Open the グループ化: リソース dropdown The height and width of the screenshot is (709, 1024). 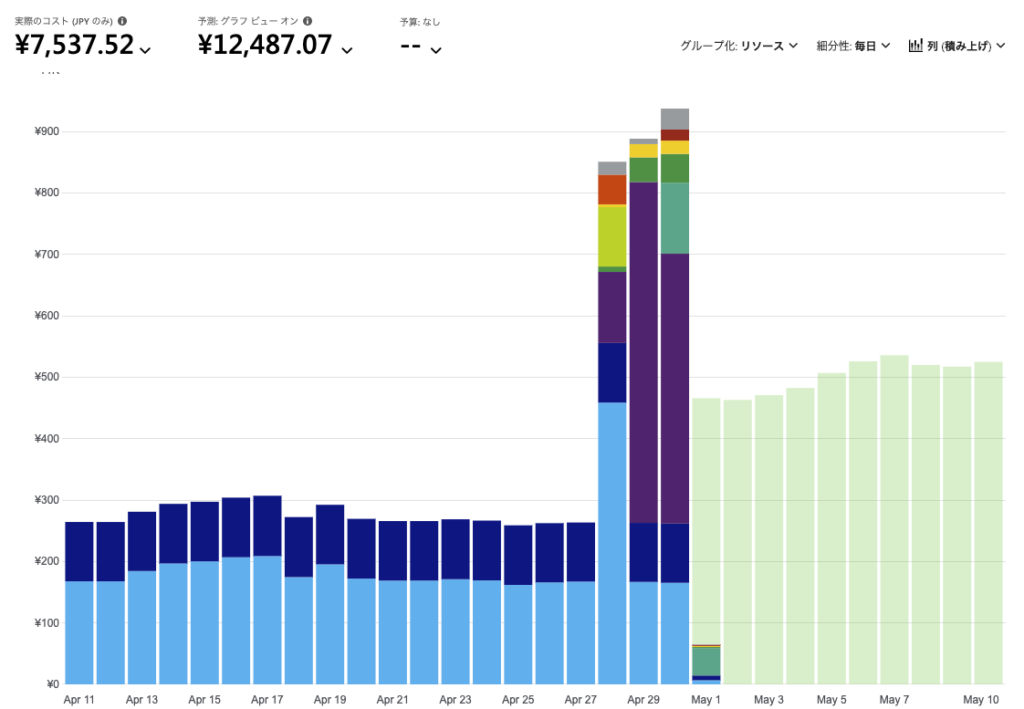click(x=738, y=45)
